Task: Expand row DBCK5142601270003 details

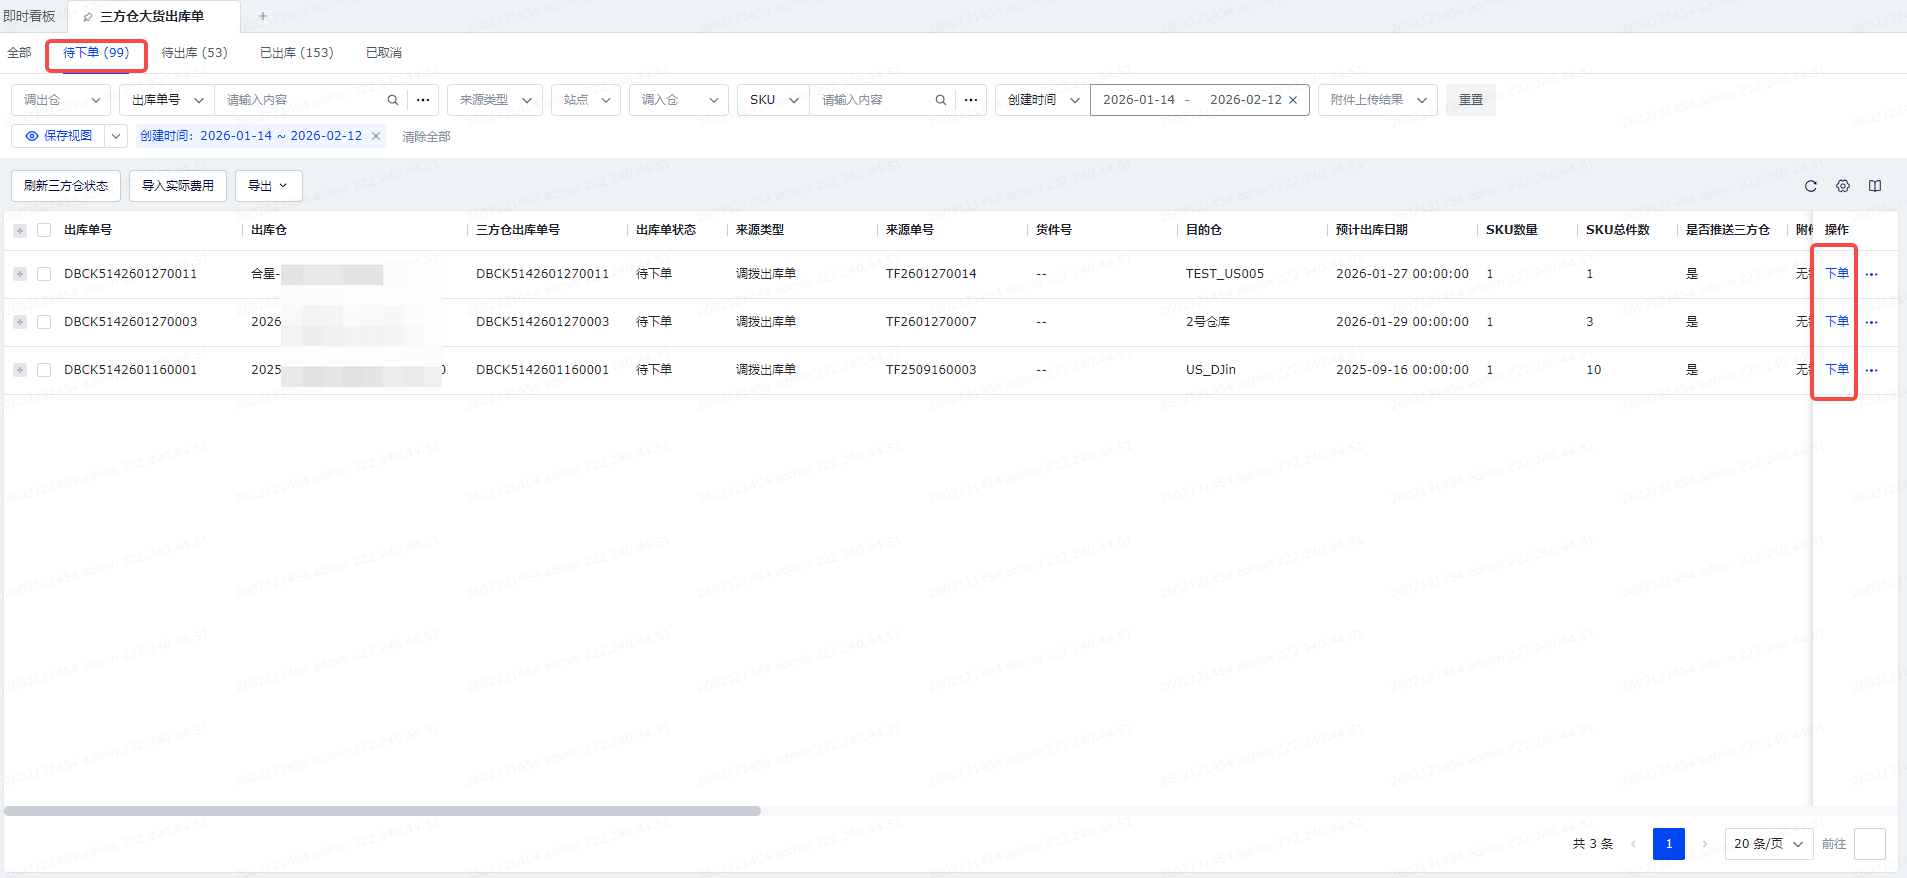Action: 20,322
